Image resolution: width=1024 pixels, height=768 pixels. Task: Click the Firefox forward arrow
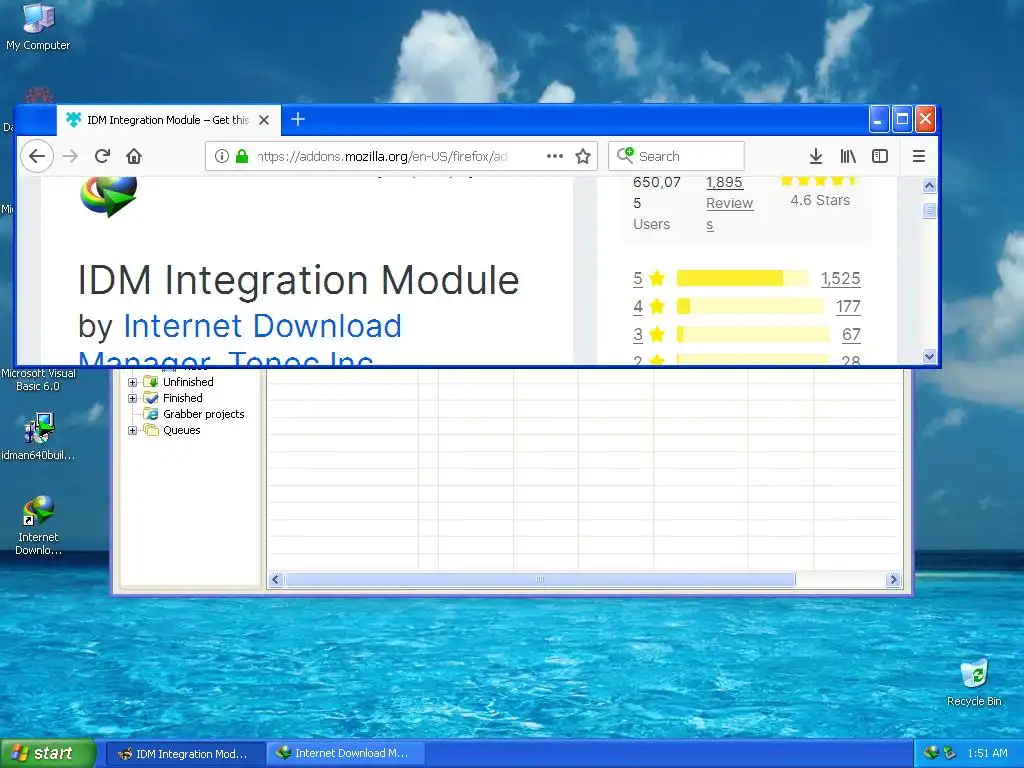pyautogui.click(x=70, y=156)
